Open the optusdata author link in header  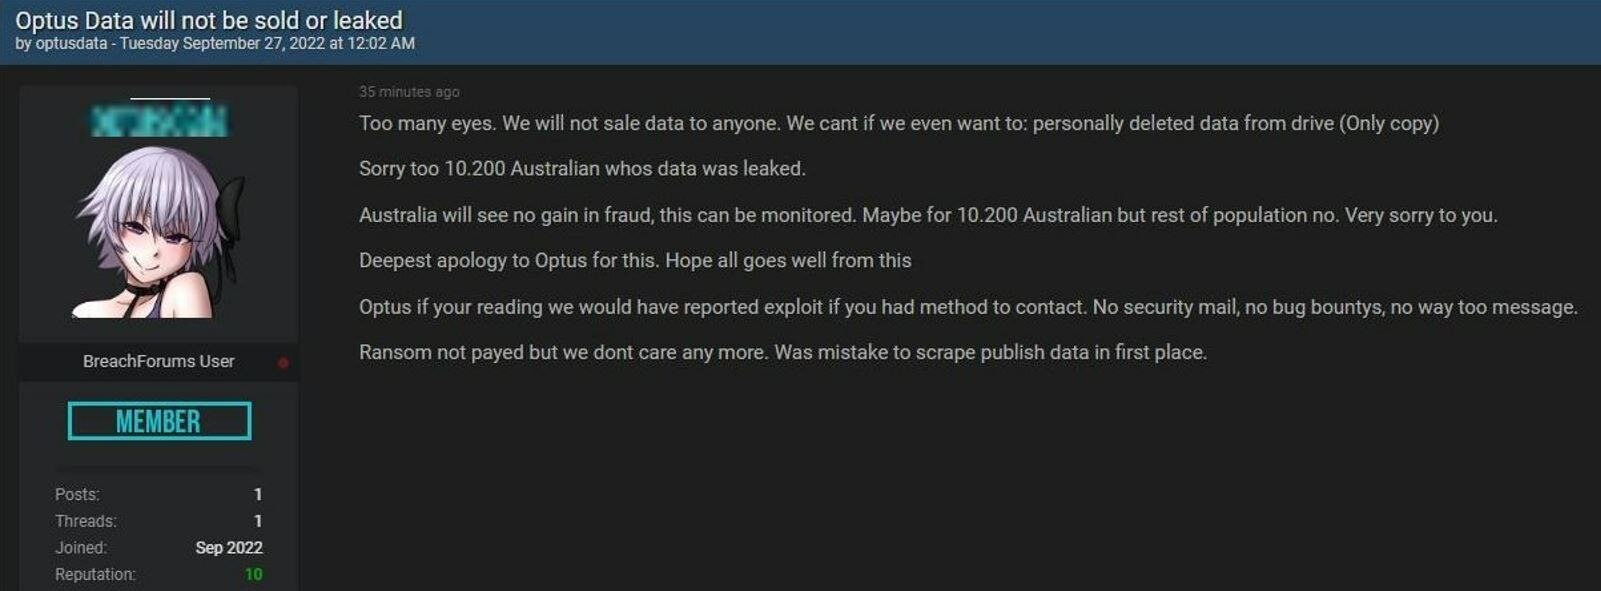[71, 44]
